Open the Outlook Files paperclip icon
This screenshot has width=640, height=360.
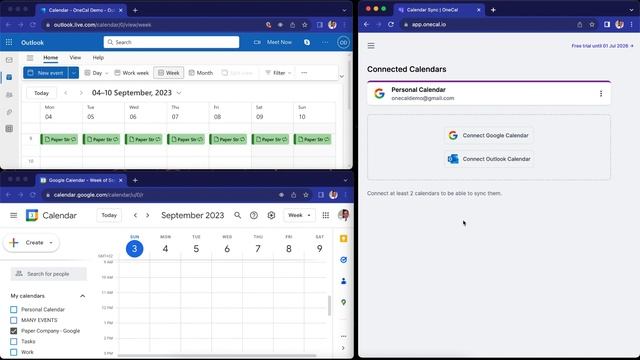(x=9, y=112)
